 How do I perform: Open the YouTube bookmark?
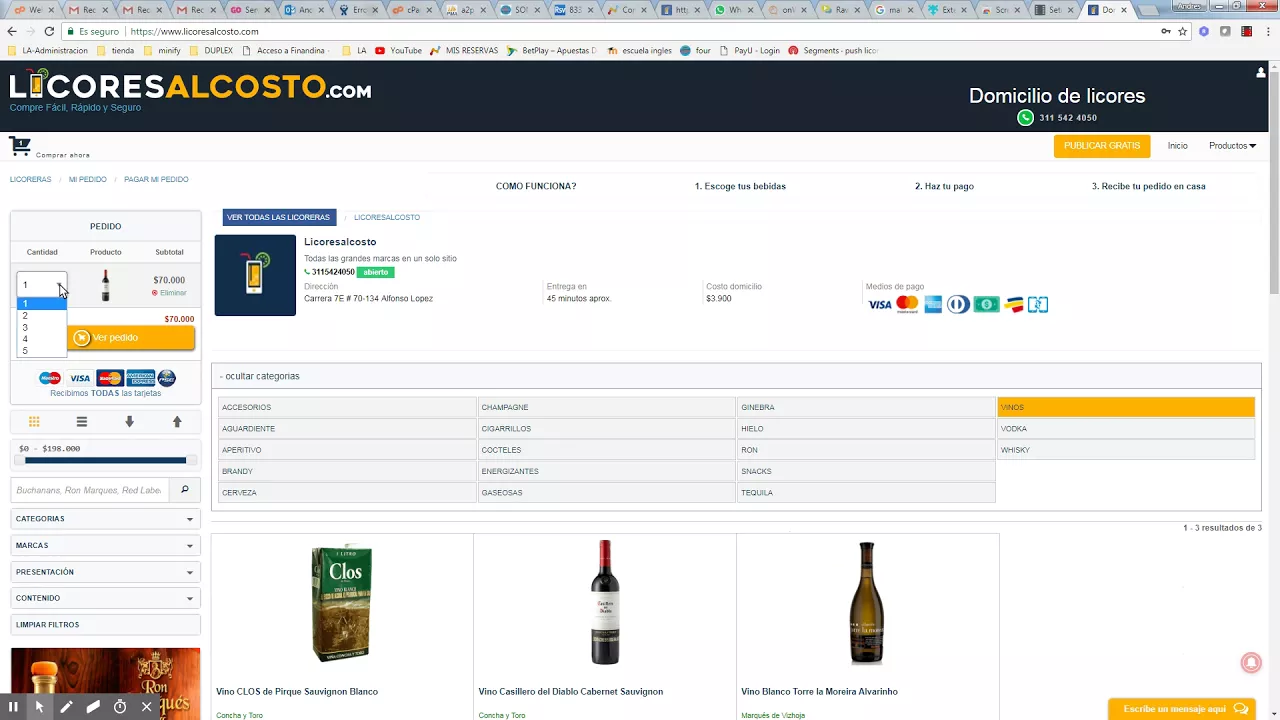point(398,50)
